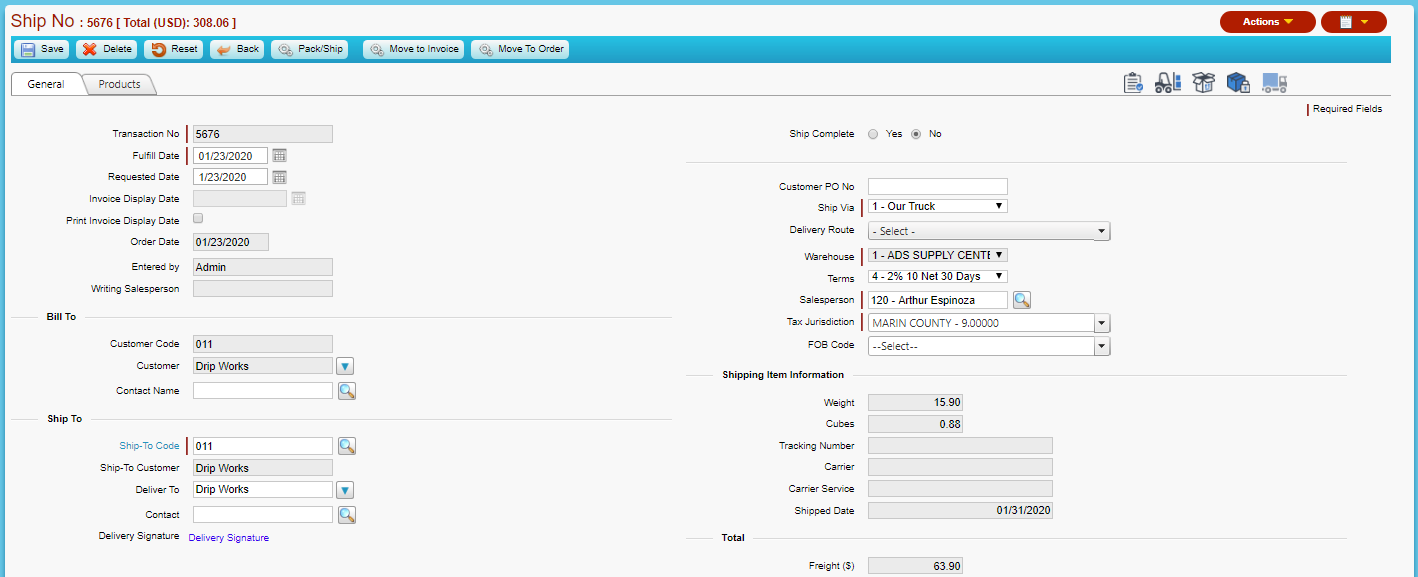
Task: Search Ship To Contact lookup magnifier
Action: coord(347,515)
